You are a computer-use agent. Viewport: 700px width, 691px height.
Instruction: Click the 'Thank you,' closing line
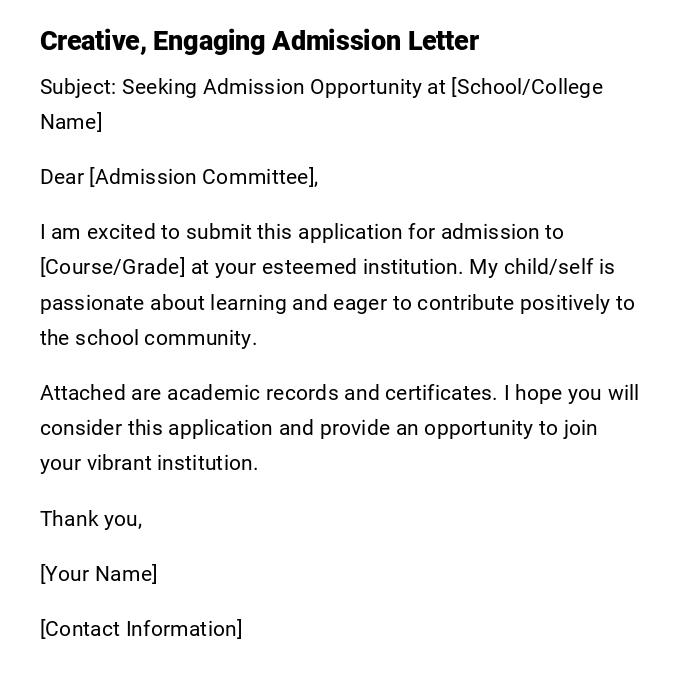(x=91, y=518)
